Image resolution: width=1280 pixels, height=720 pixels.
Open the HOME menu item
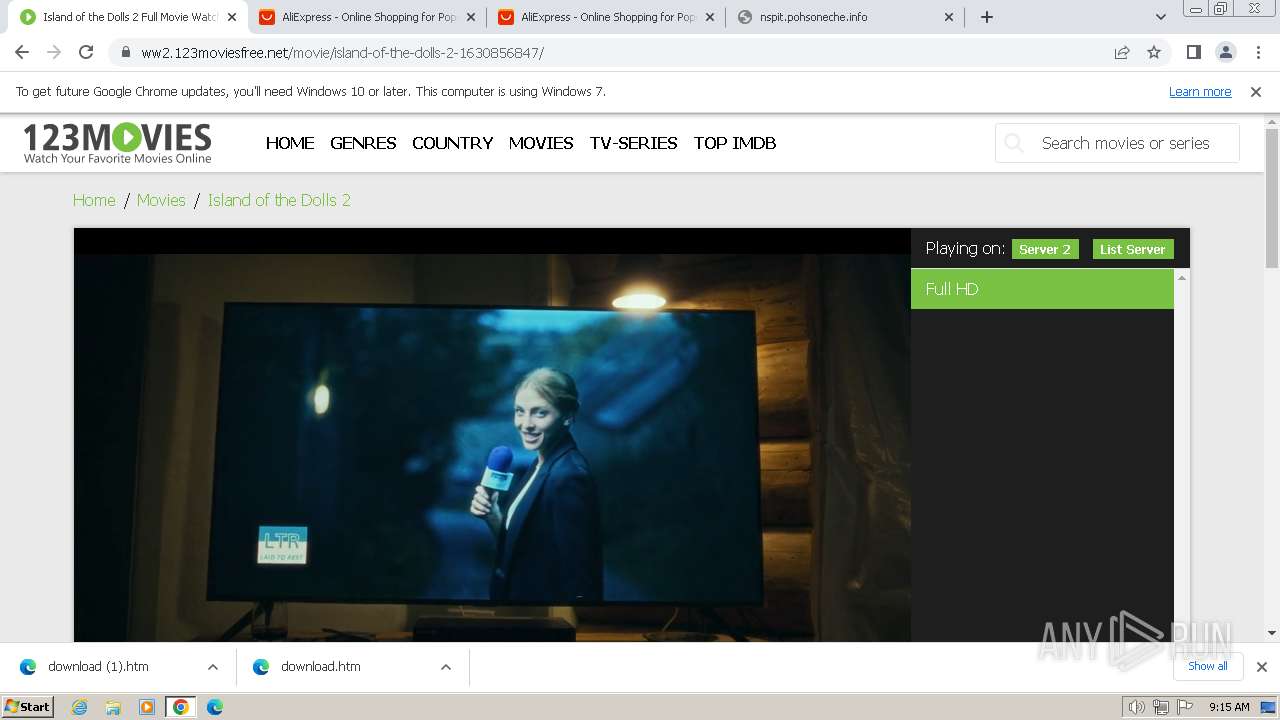pos(290,143)
